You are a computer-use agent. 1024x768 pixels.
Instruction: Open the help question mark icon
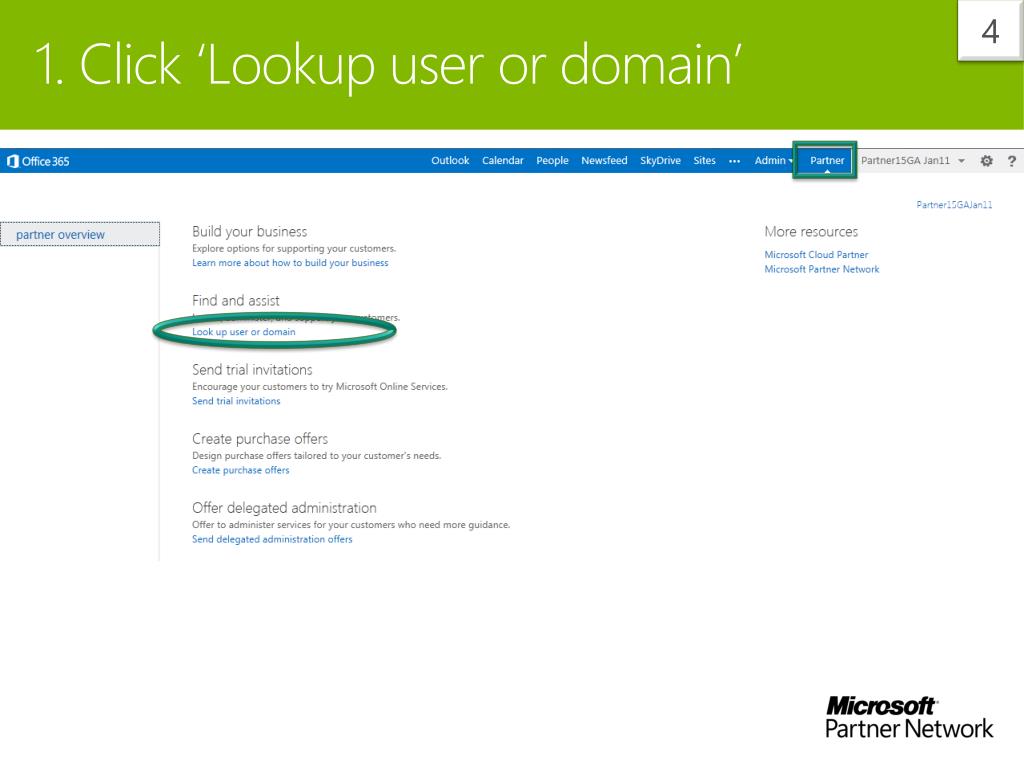pyautogui.click(x=1012, y=161)
